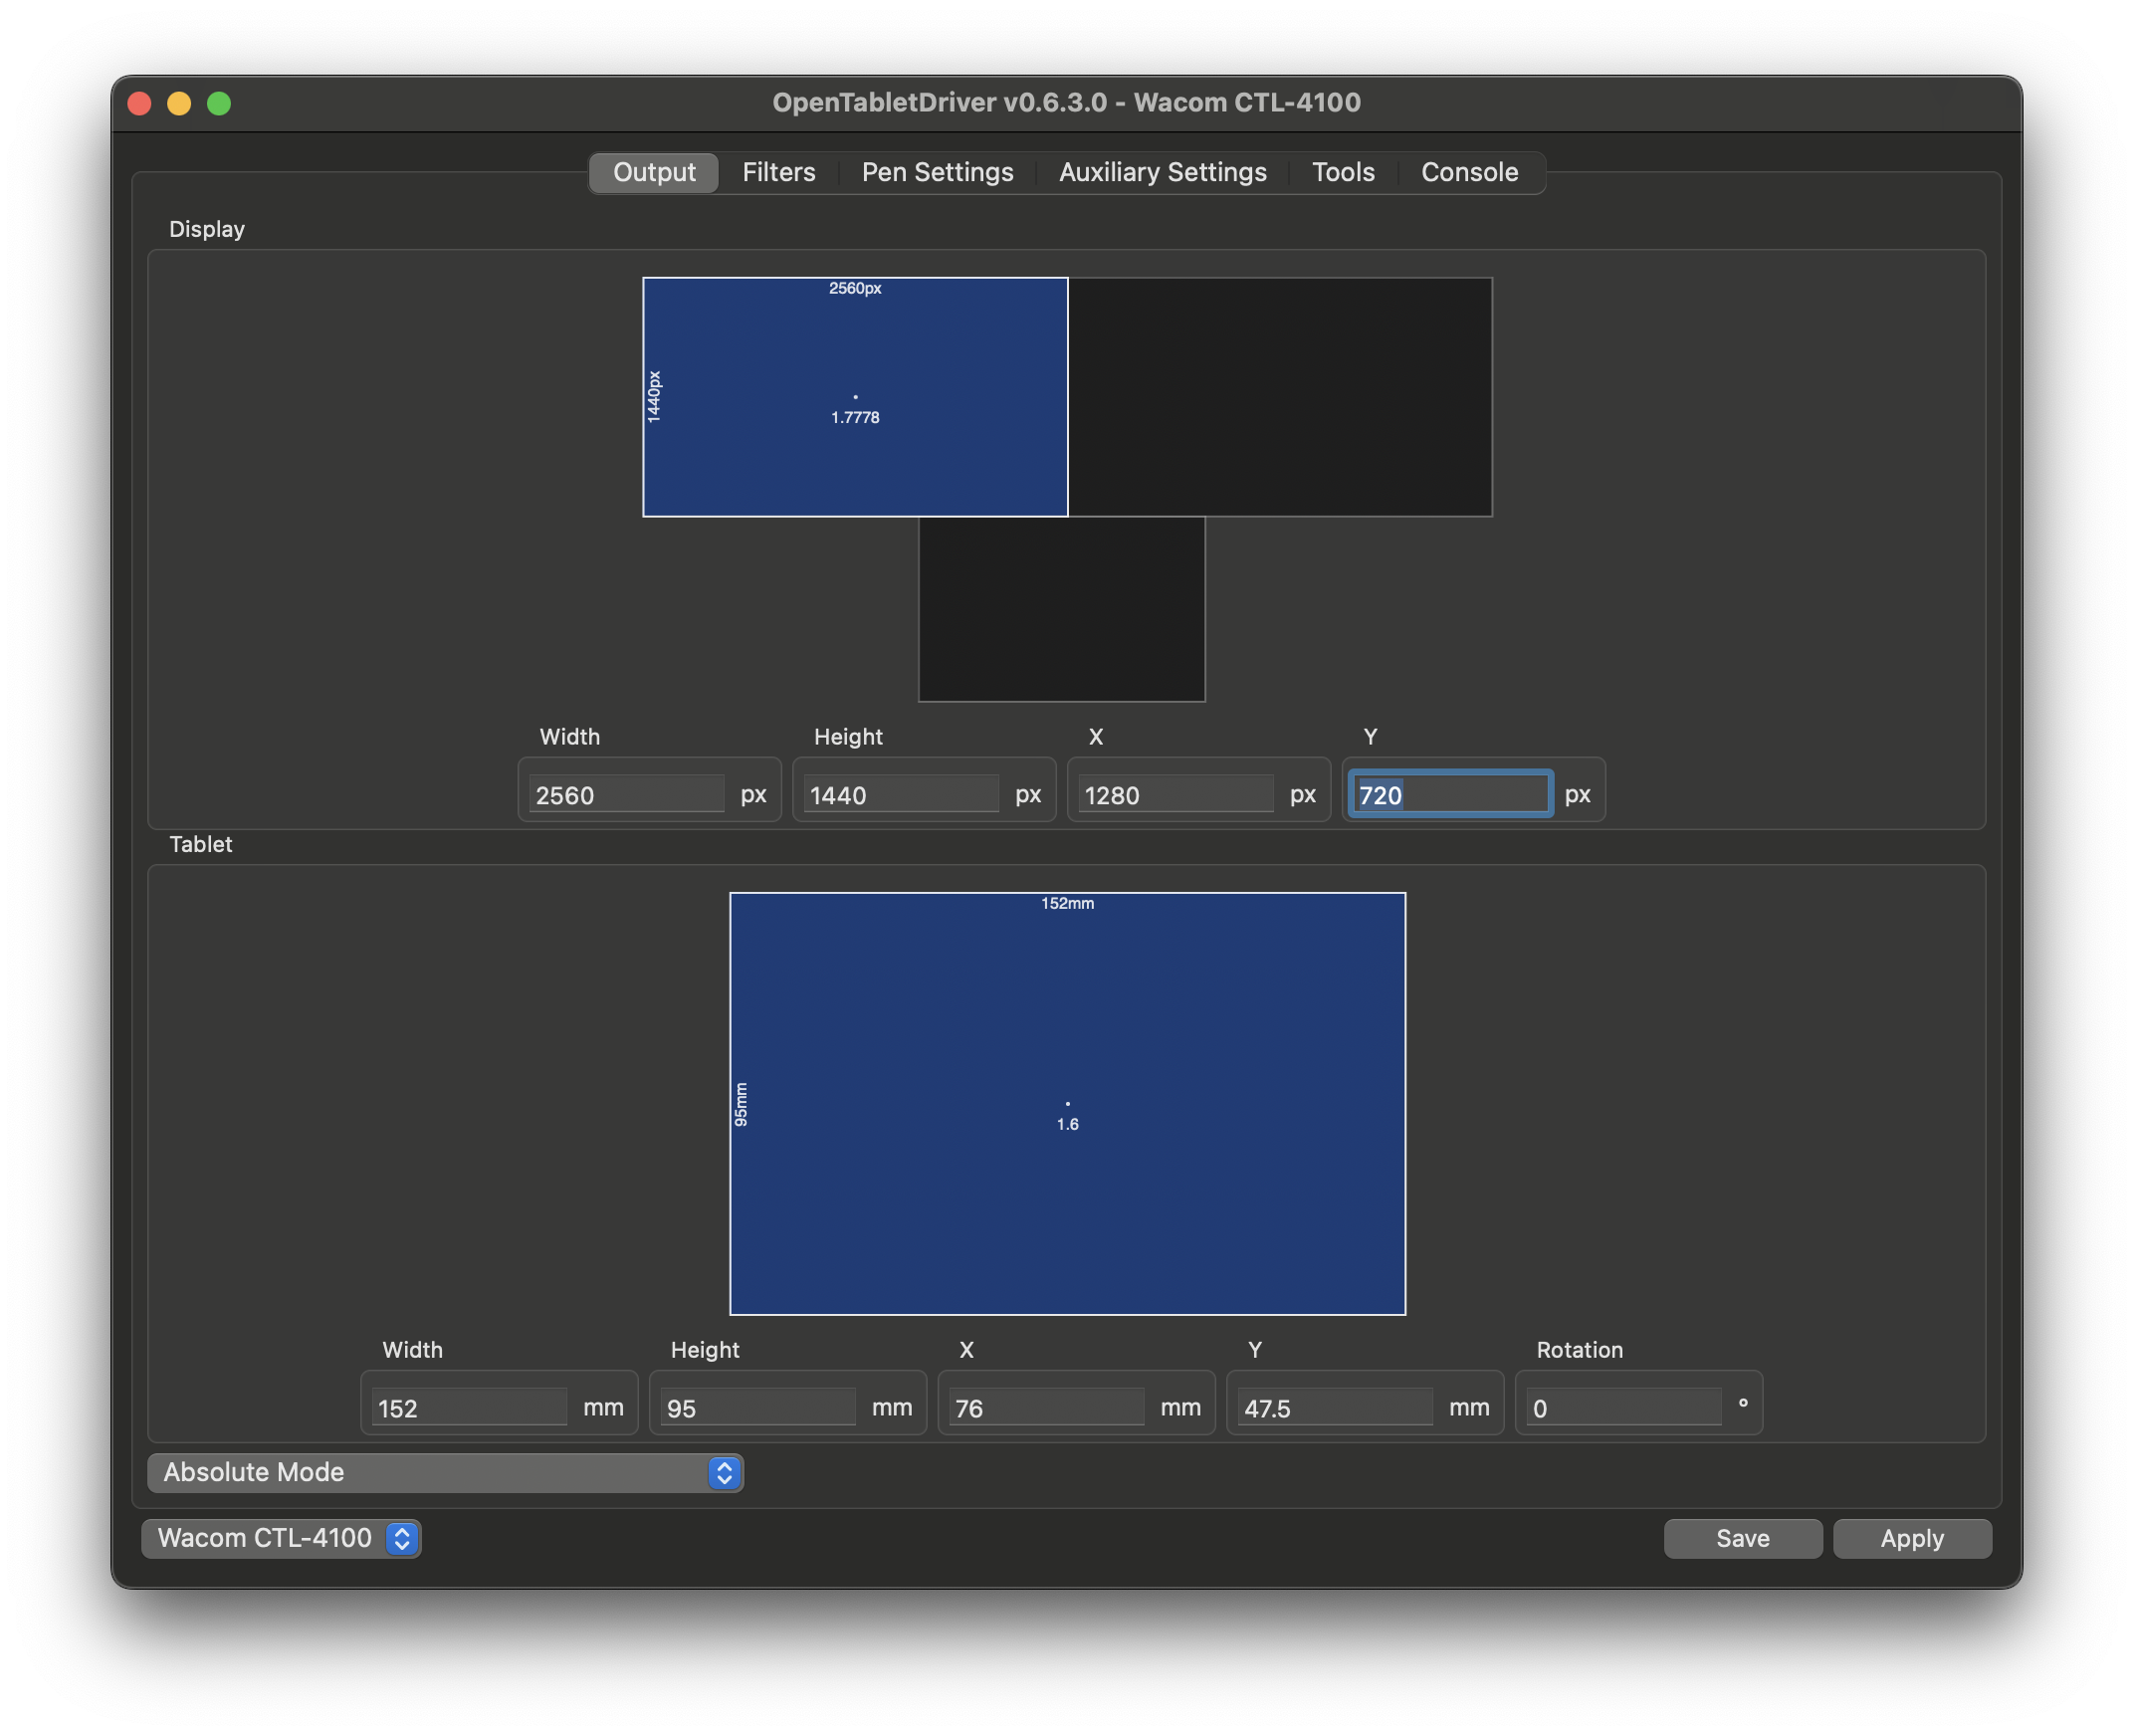Click the Absolute Mode stepper chevrons
2134x1736 pixels.
(x=724, y=1472)
